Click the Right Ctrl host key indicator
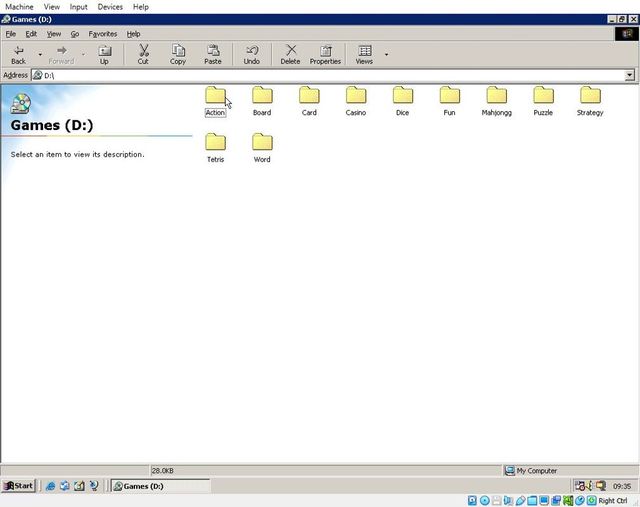Screen dimensions: 640x507 [613, 500]
